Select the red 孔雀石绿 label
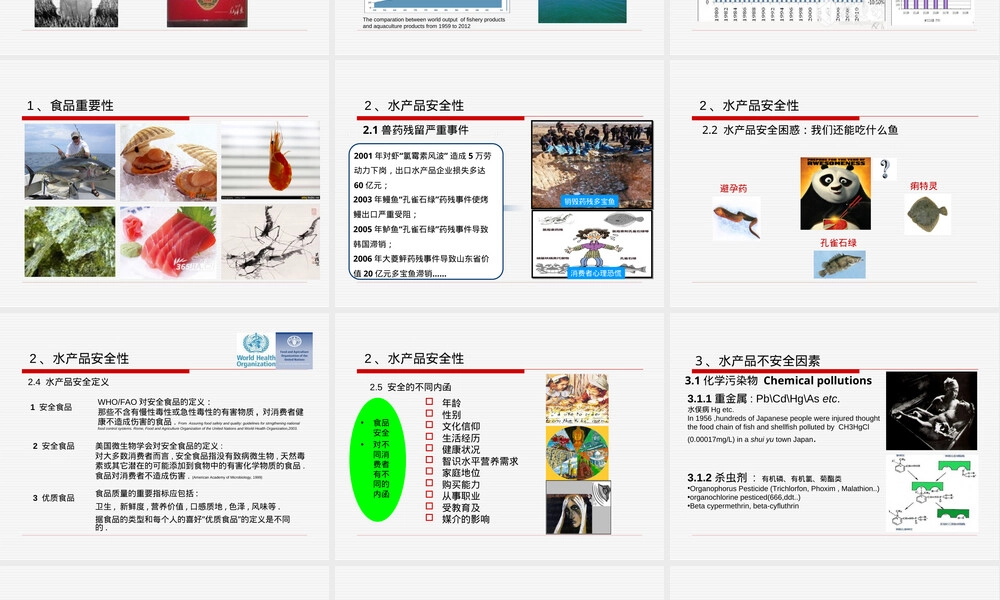Image resolution: width=1000 pixels, height=600 pixels. pyautogui.click(x=838, y=243)
